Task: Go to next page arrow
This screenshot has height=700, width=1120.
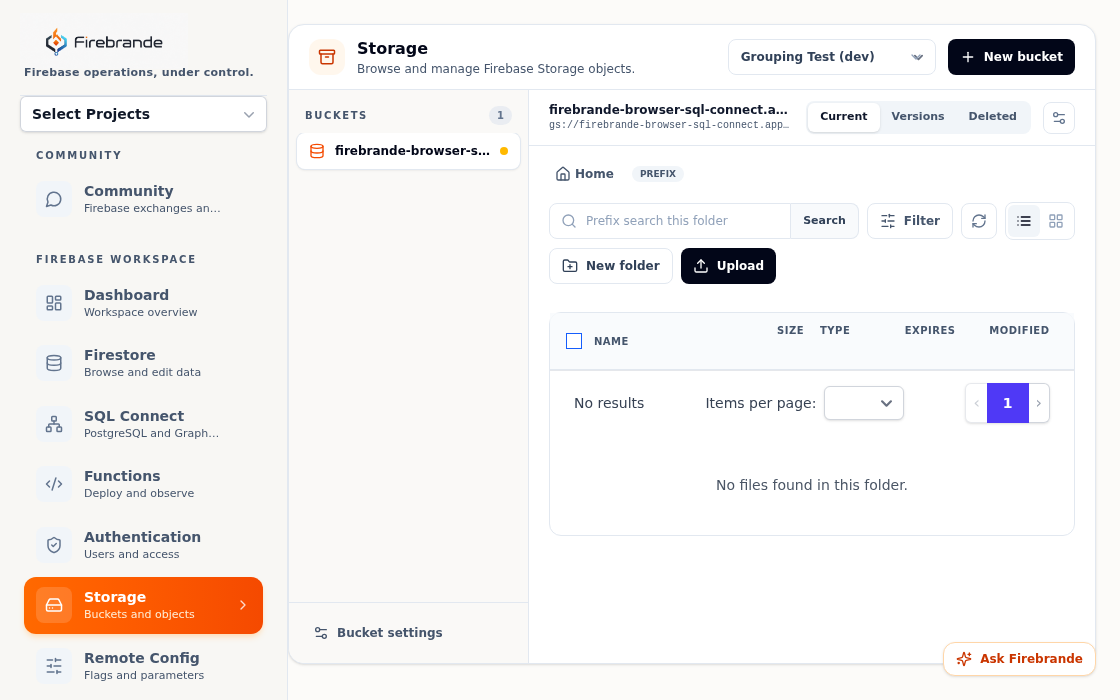Action: pyautogui.click(x=1039, y=403)
